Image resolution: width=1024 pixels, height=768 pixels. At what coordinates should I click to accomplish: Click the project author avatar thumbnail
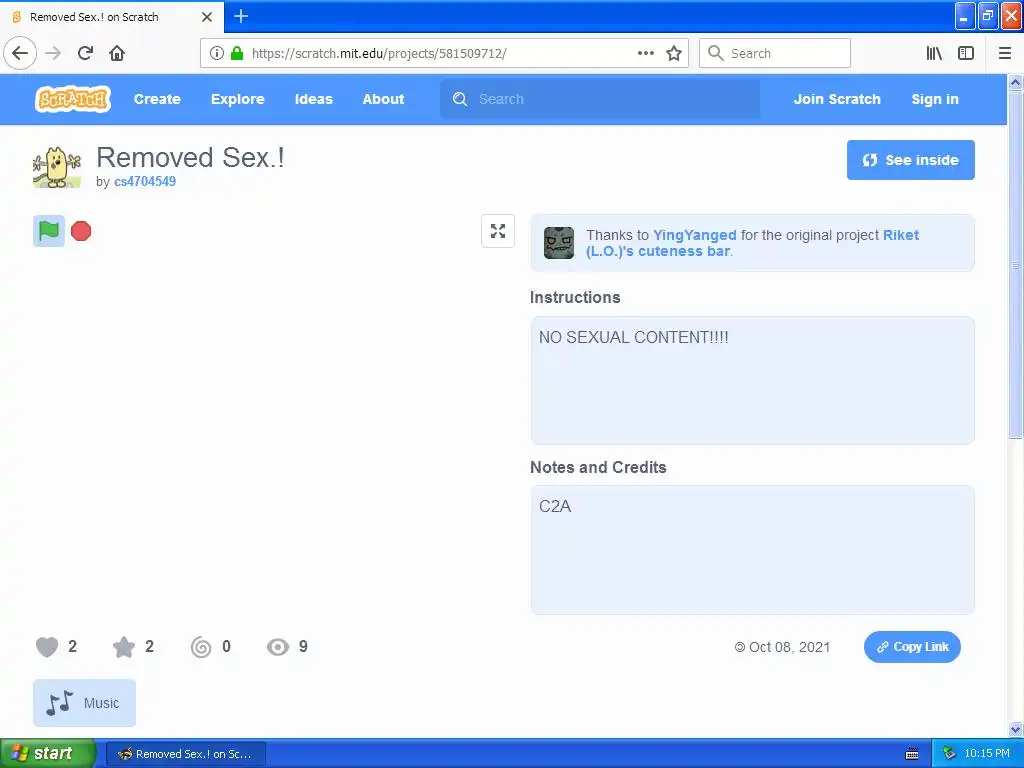point(57,167)
